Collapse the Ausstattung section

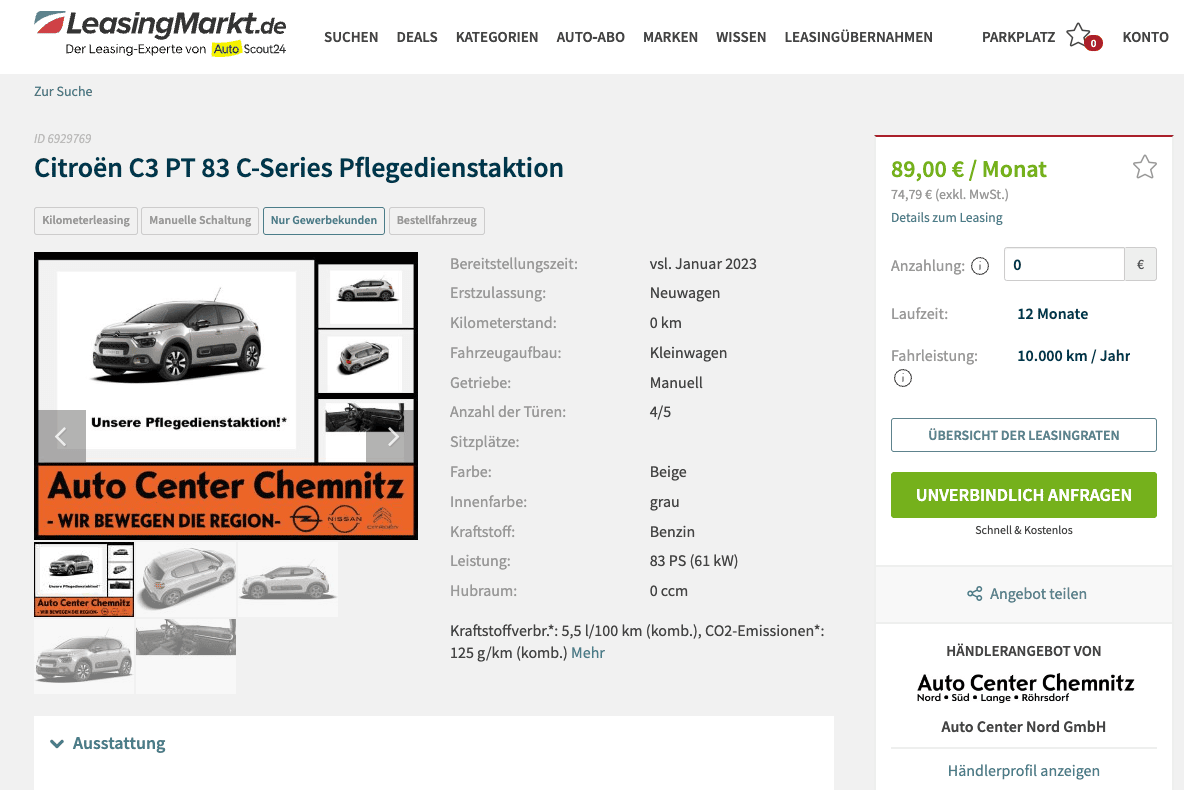pyautogui.click(x=108, y=743)
